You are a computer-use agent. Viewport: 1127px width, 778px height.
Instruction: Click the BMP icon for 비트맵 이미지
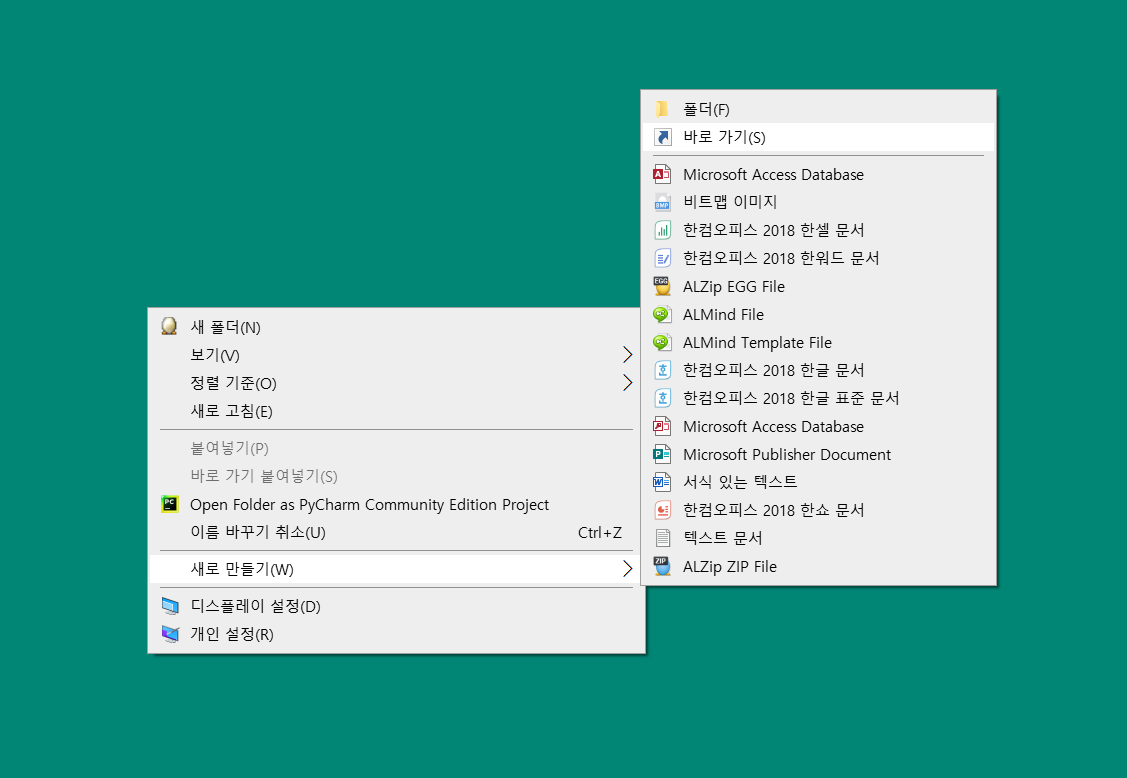(x=662, y=202)
